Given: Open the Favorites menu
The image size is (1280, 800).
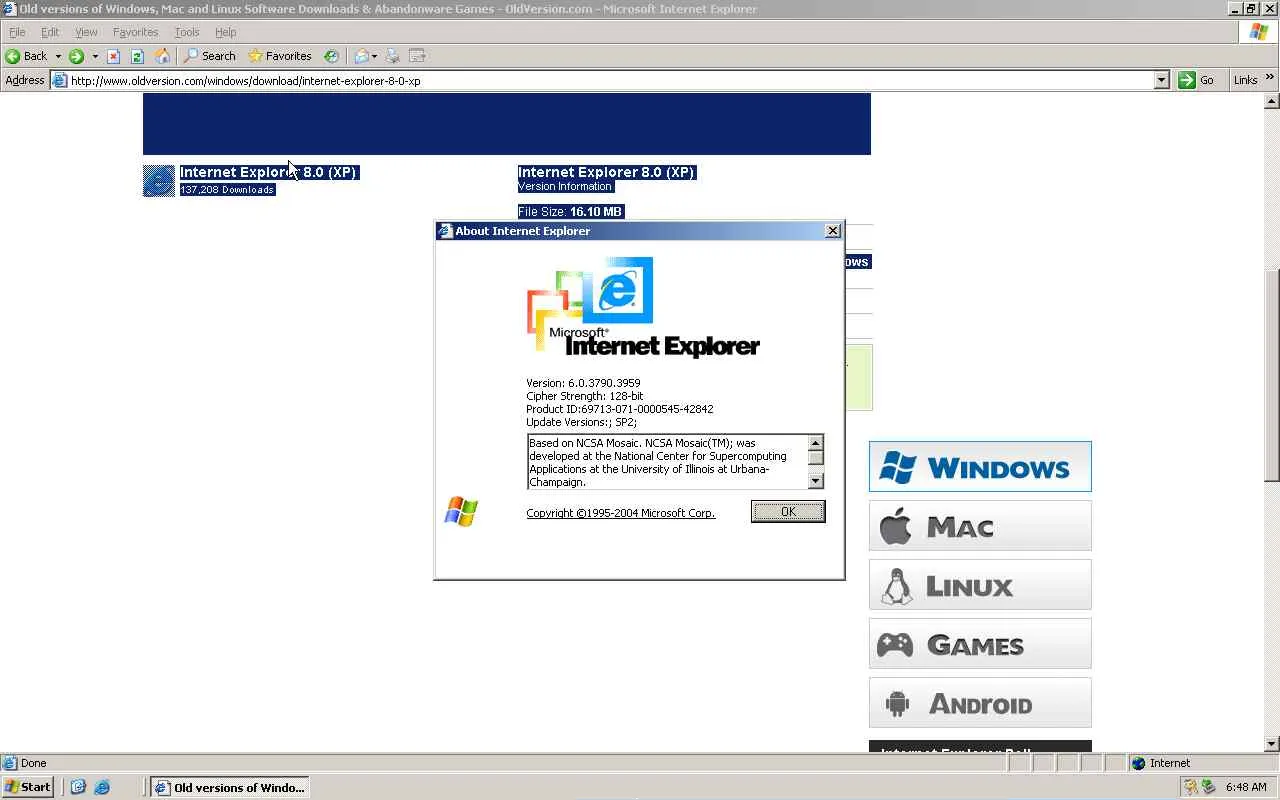Looking at the screenshot, I should point(135,32).
